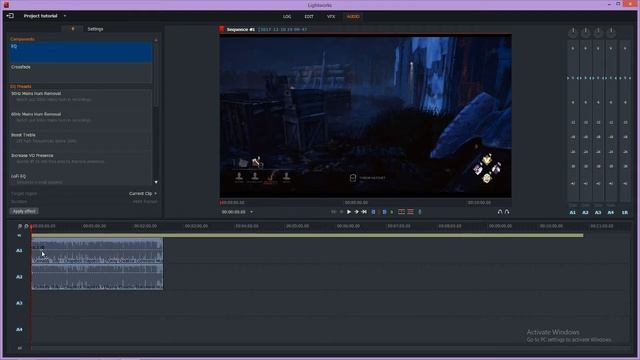Select the A2 audio clip on the timeline

coord(97,277)
